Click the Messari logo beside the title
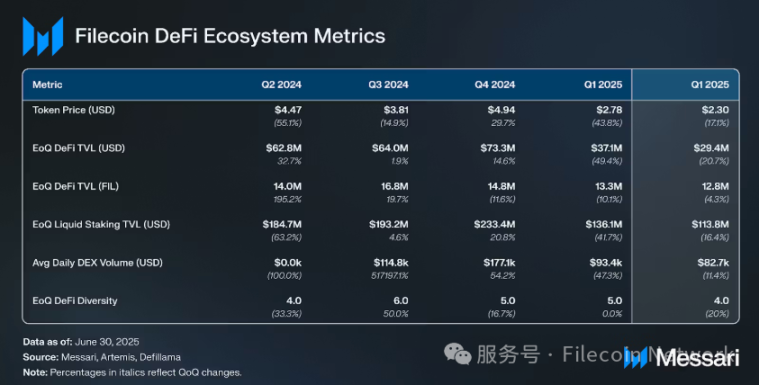The image size is (759, 385). 43,36
